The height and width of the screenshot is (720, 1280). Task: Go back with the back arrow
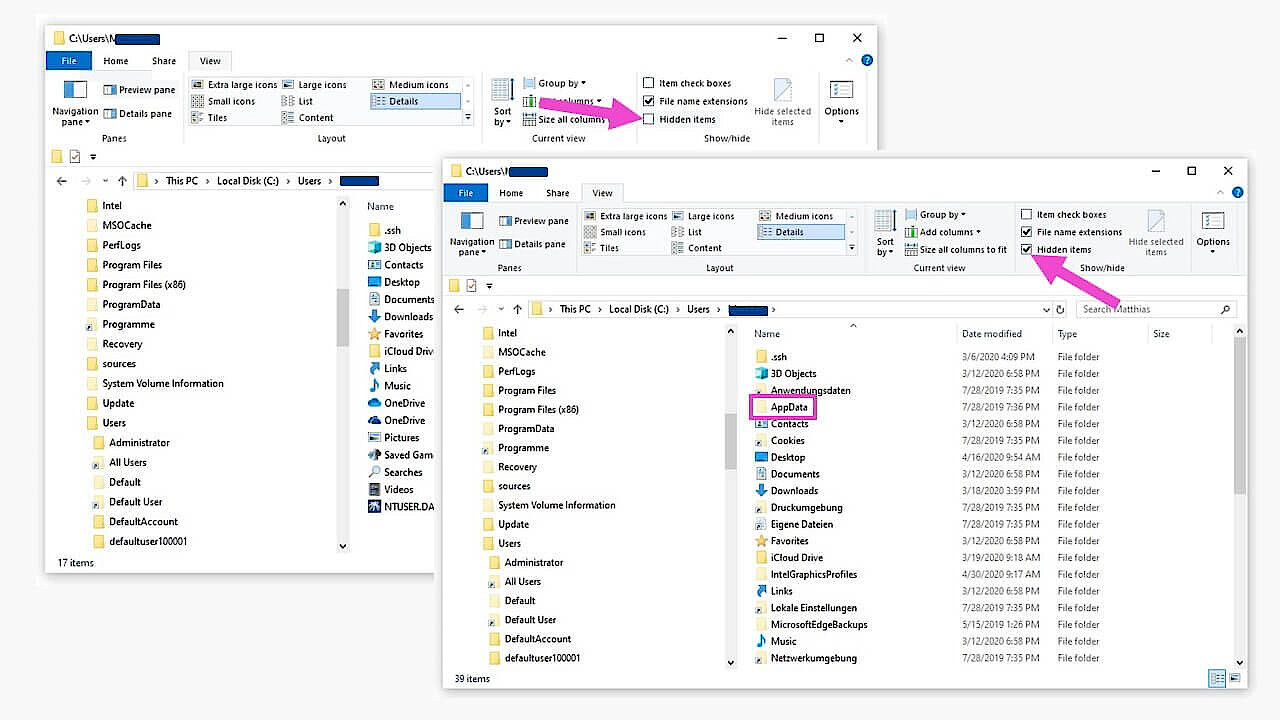[x=458, y=309]
